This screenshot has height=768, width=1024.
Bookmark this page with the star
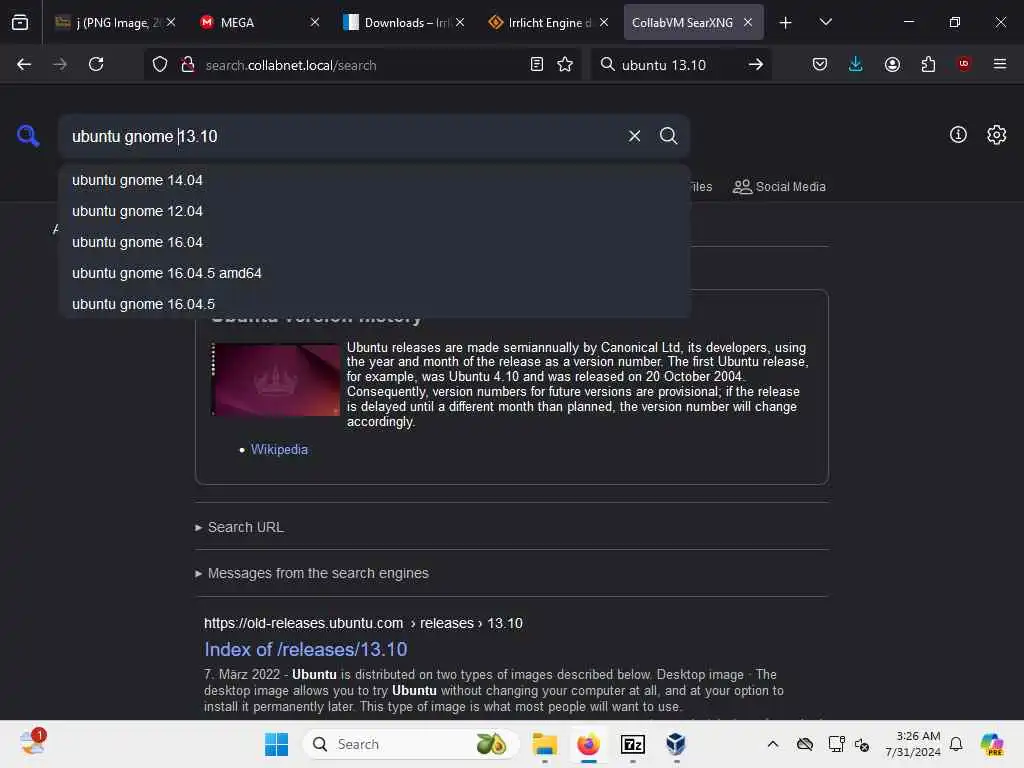coord(565,64)
